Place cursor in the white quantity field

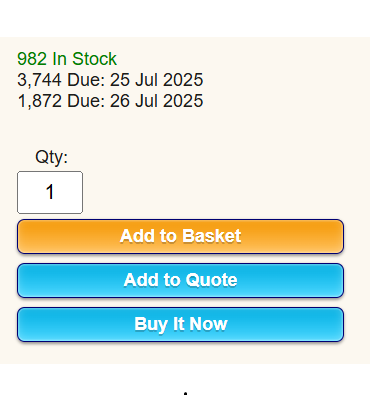50,192
